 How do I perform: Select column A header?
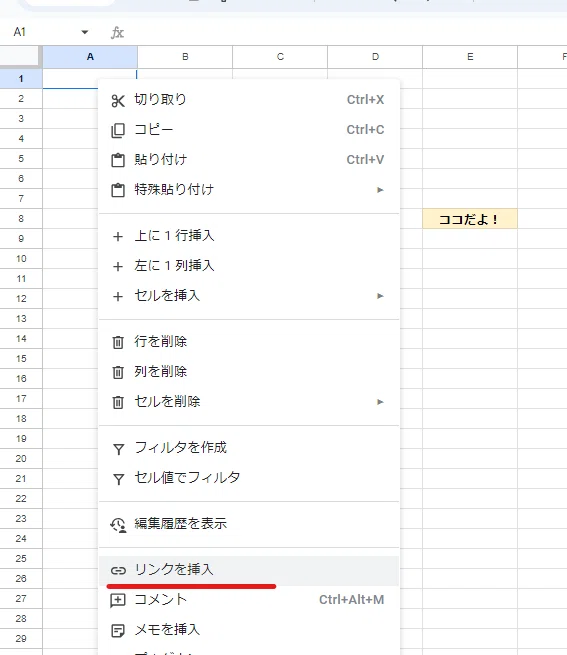[90, 57]
